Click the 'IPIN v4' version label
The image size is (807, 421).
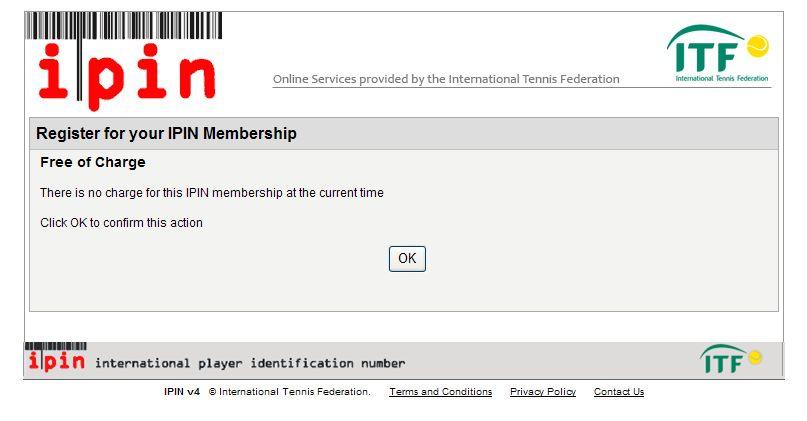coord(182,392)
